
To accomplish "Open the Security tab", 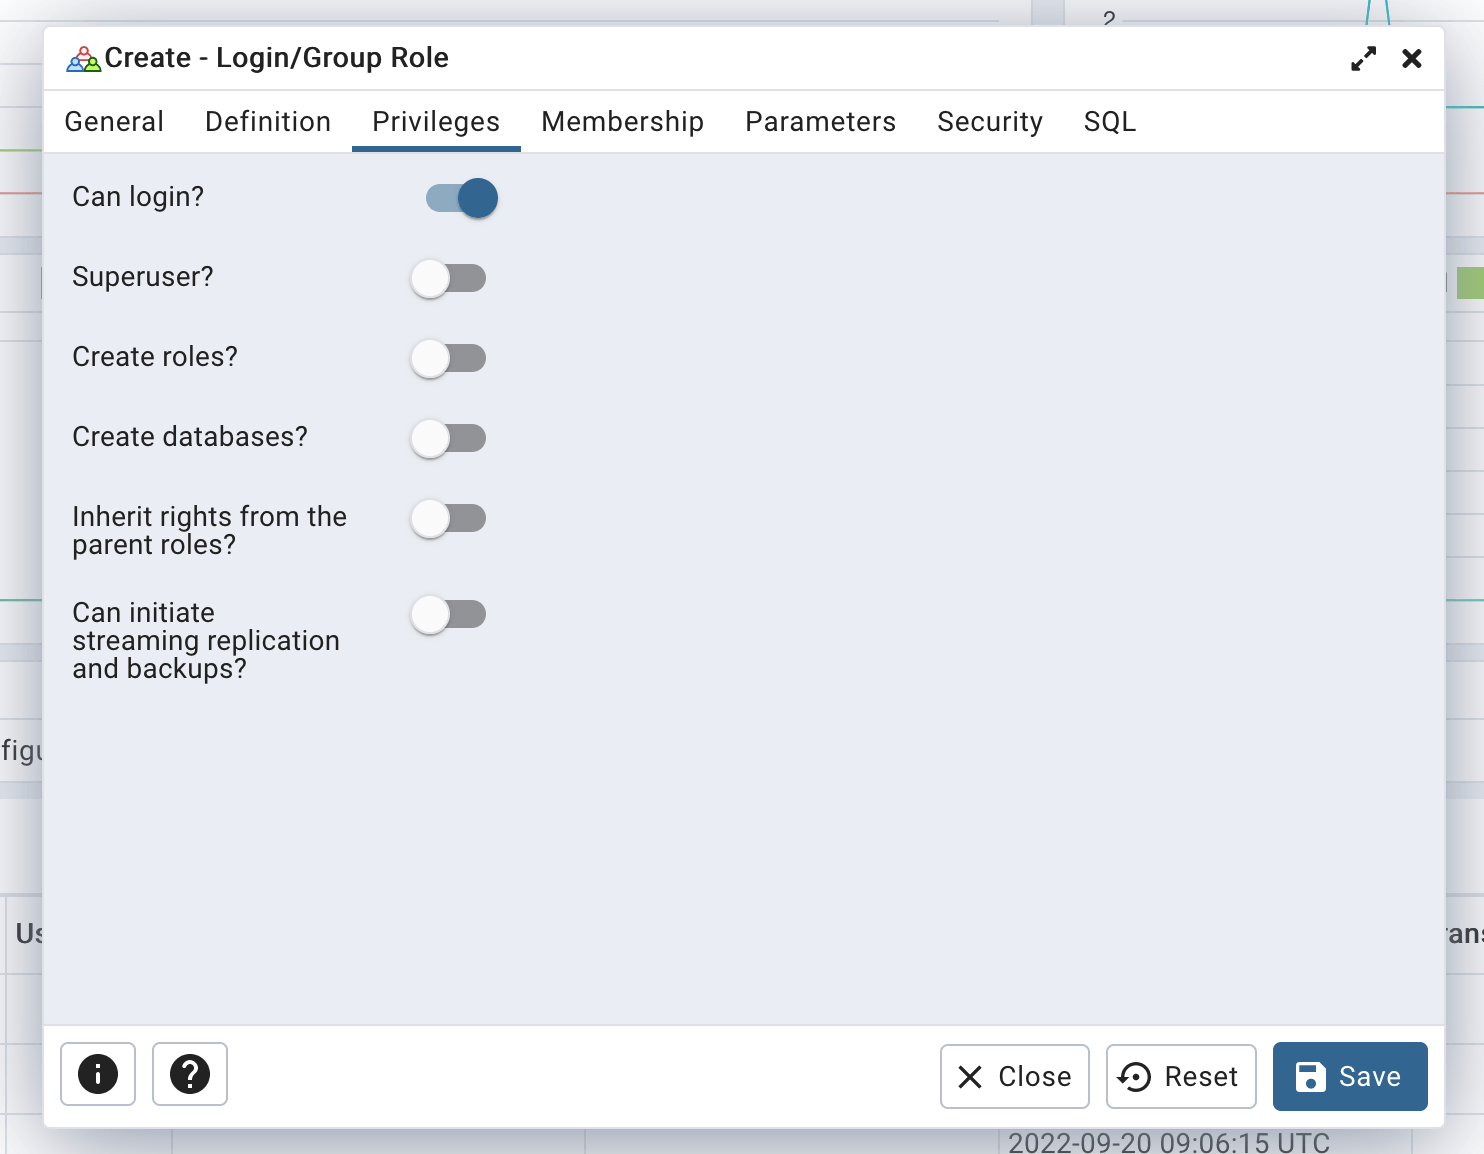I will tap(989, 122).
